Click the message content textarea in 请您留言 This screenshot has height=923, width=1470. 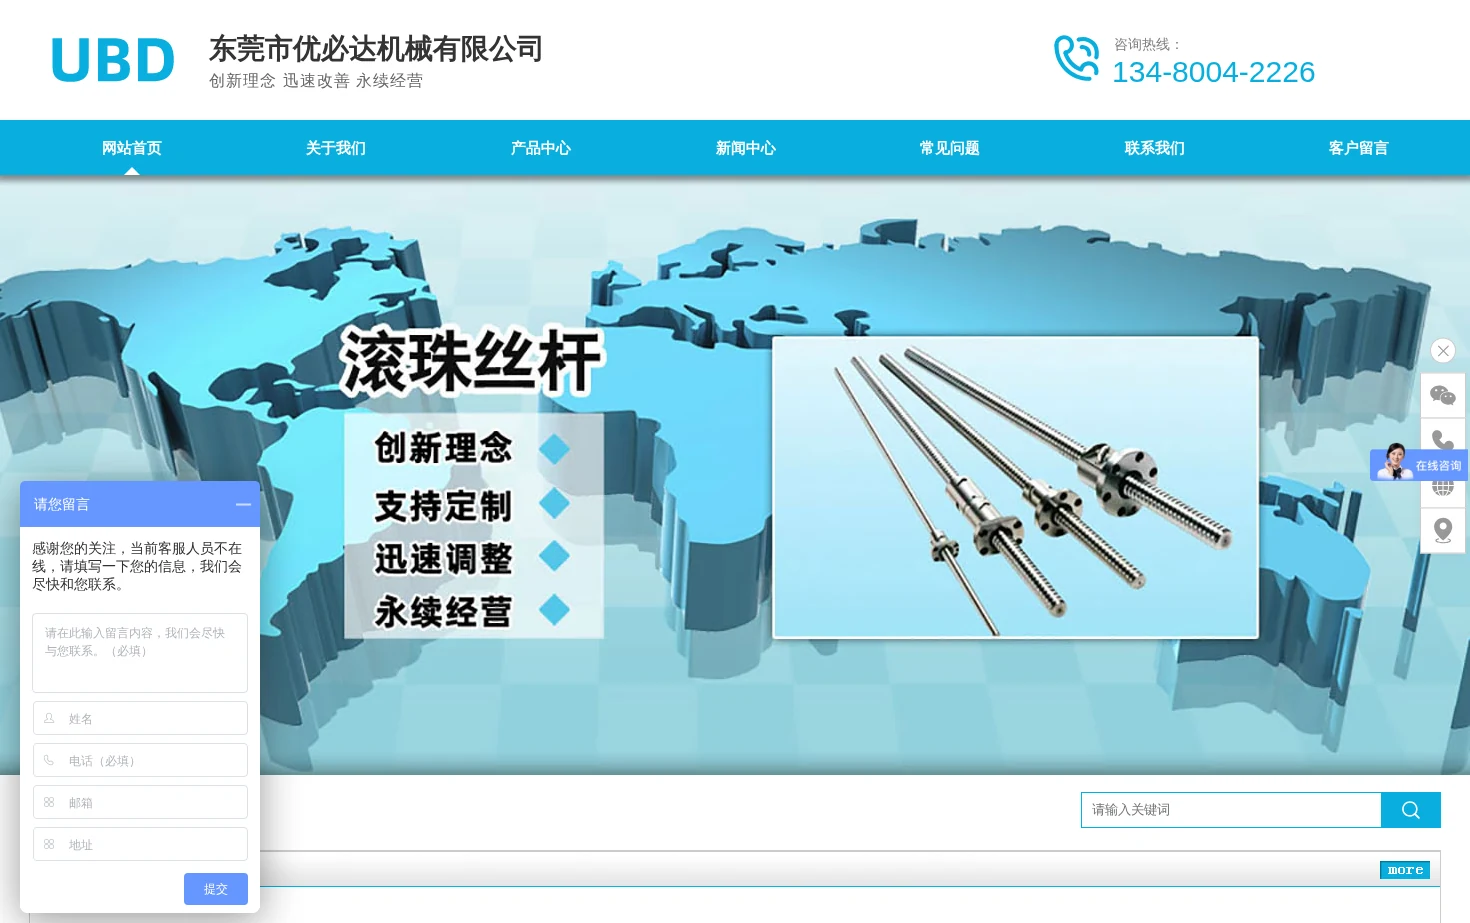point(140,653)
